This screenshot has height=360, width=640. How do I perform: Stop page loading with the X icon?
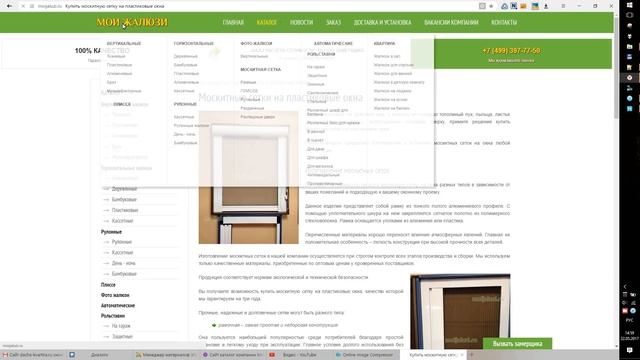[23, 6]
